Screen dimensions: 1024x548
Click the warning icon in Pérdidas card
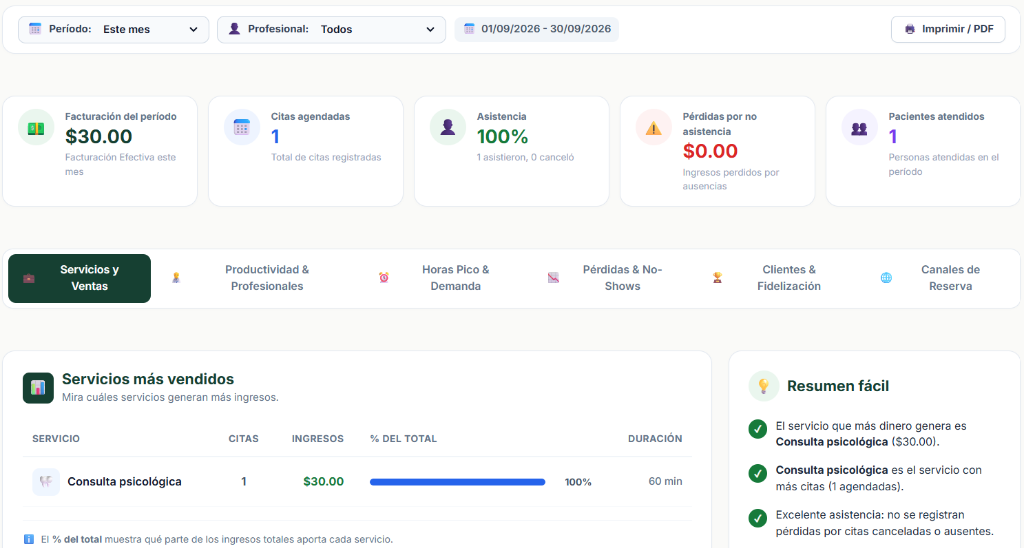[653, 127]
